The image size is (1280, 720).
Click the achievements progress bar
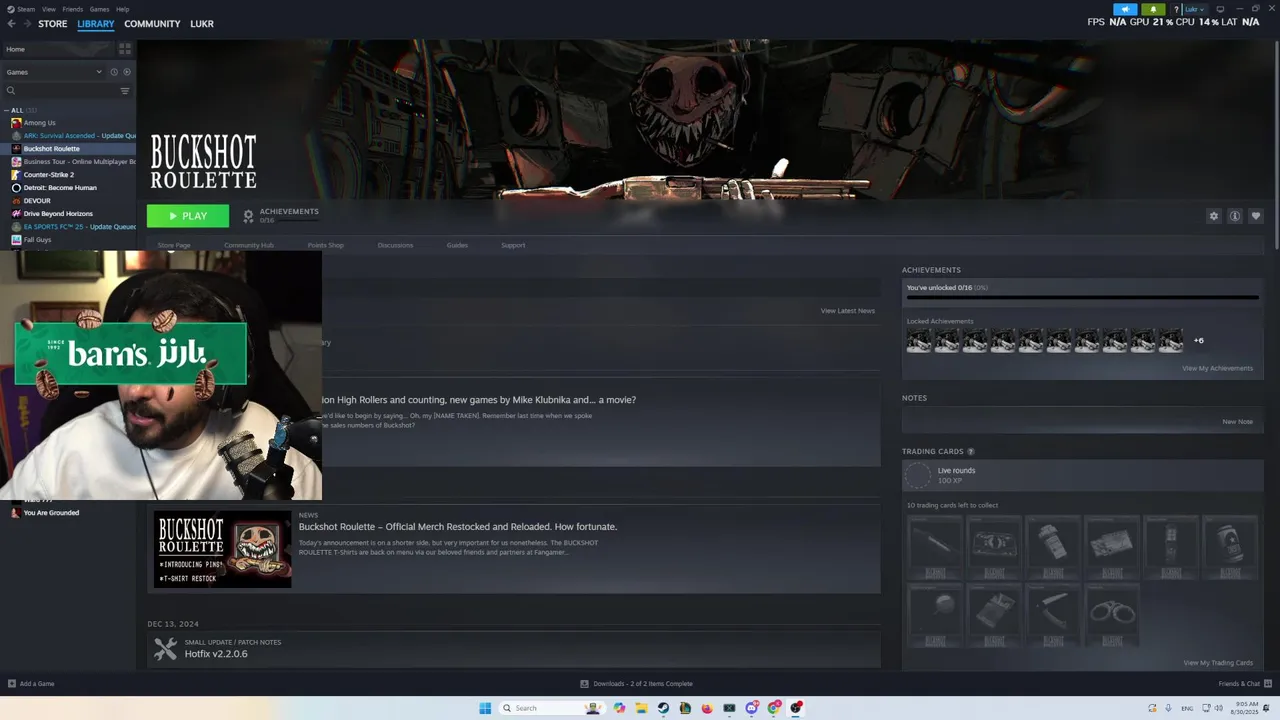coord(1082,297)
